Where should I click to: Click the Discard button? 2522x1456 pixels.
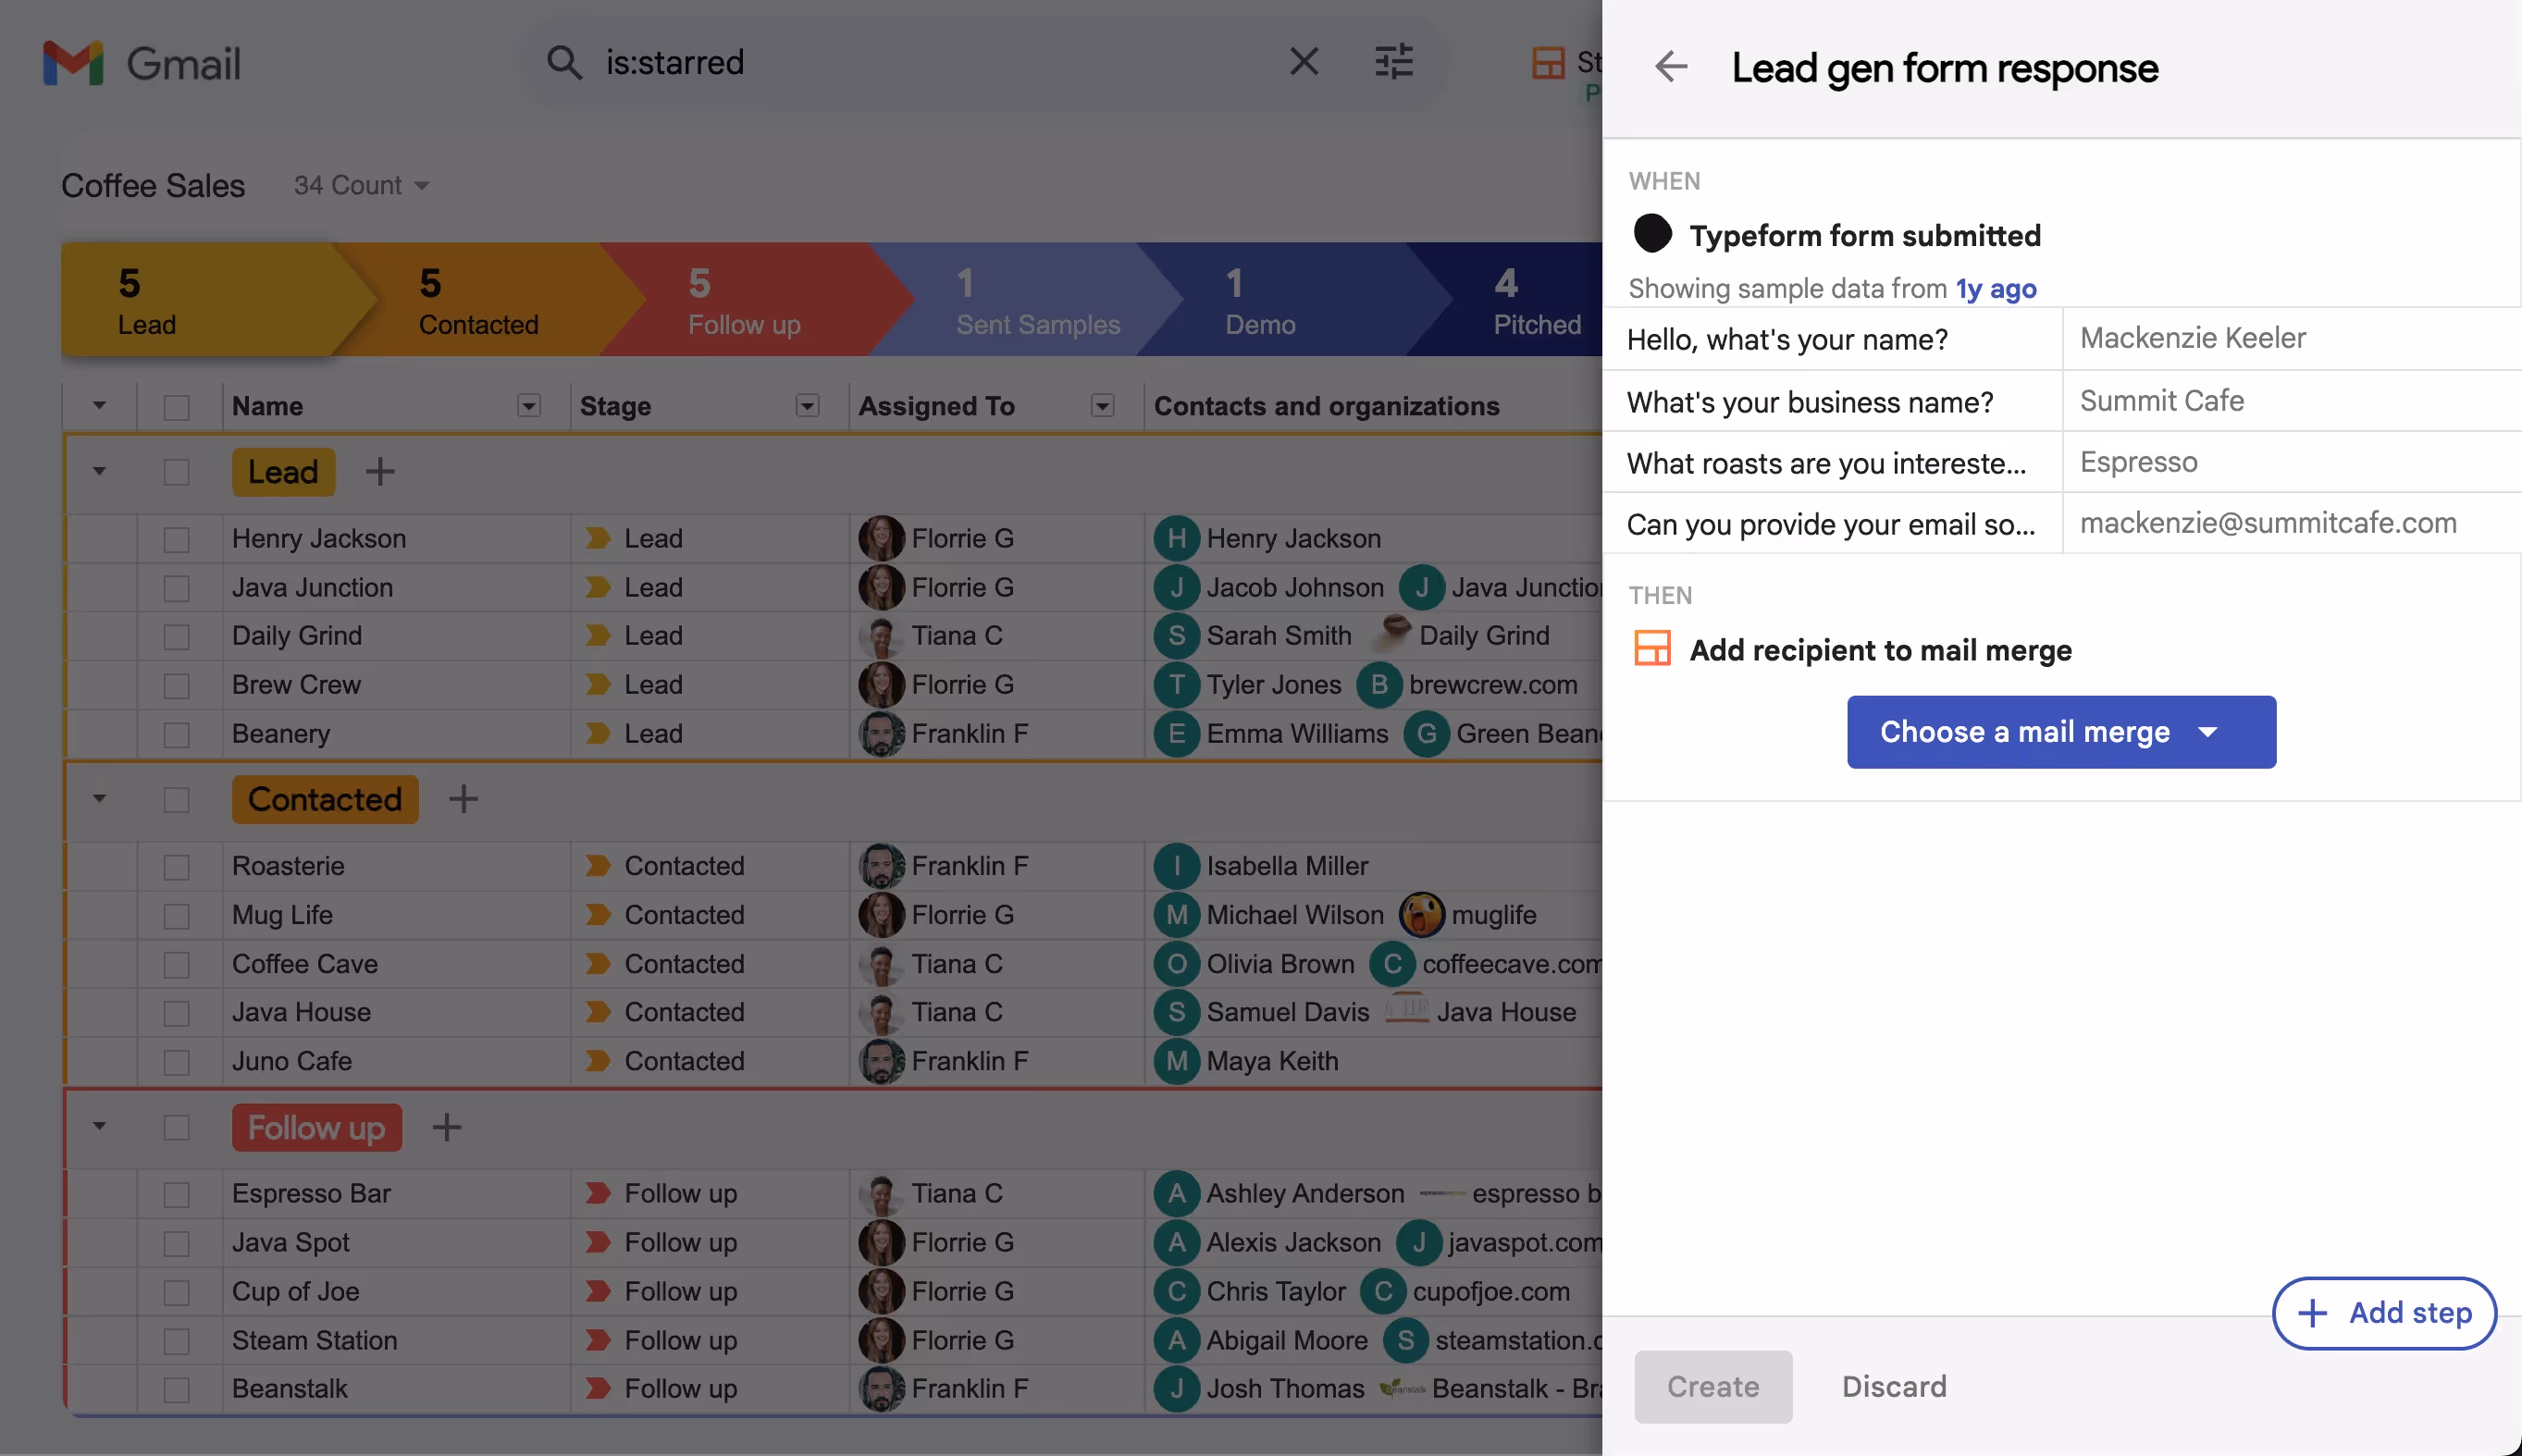point(1893,1386)
